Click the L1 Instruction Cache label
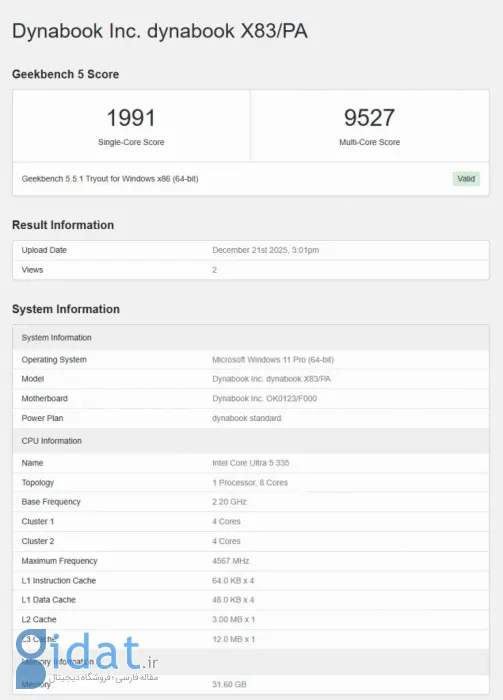The height and width of the screenshot is (700, 503). [x=58, y=580]
